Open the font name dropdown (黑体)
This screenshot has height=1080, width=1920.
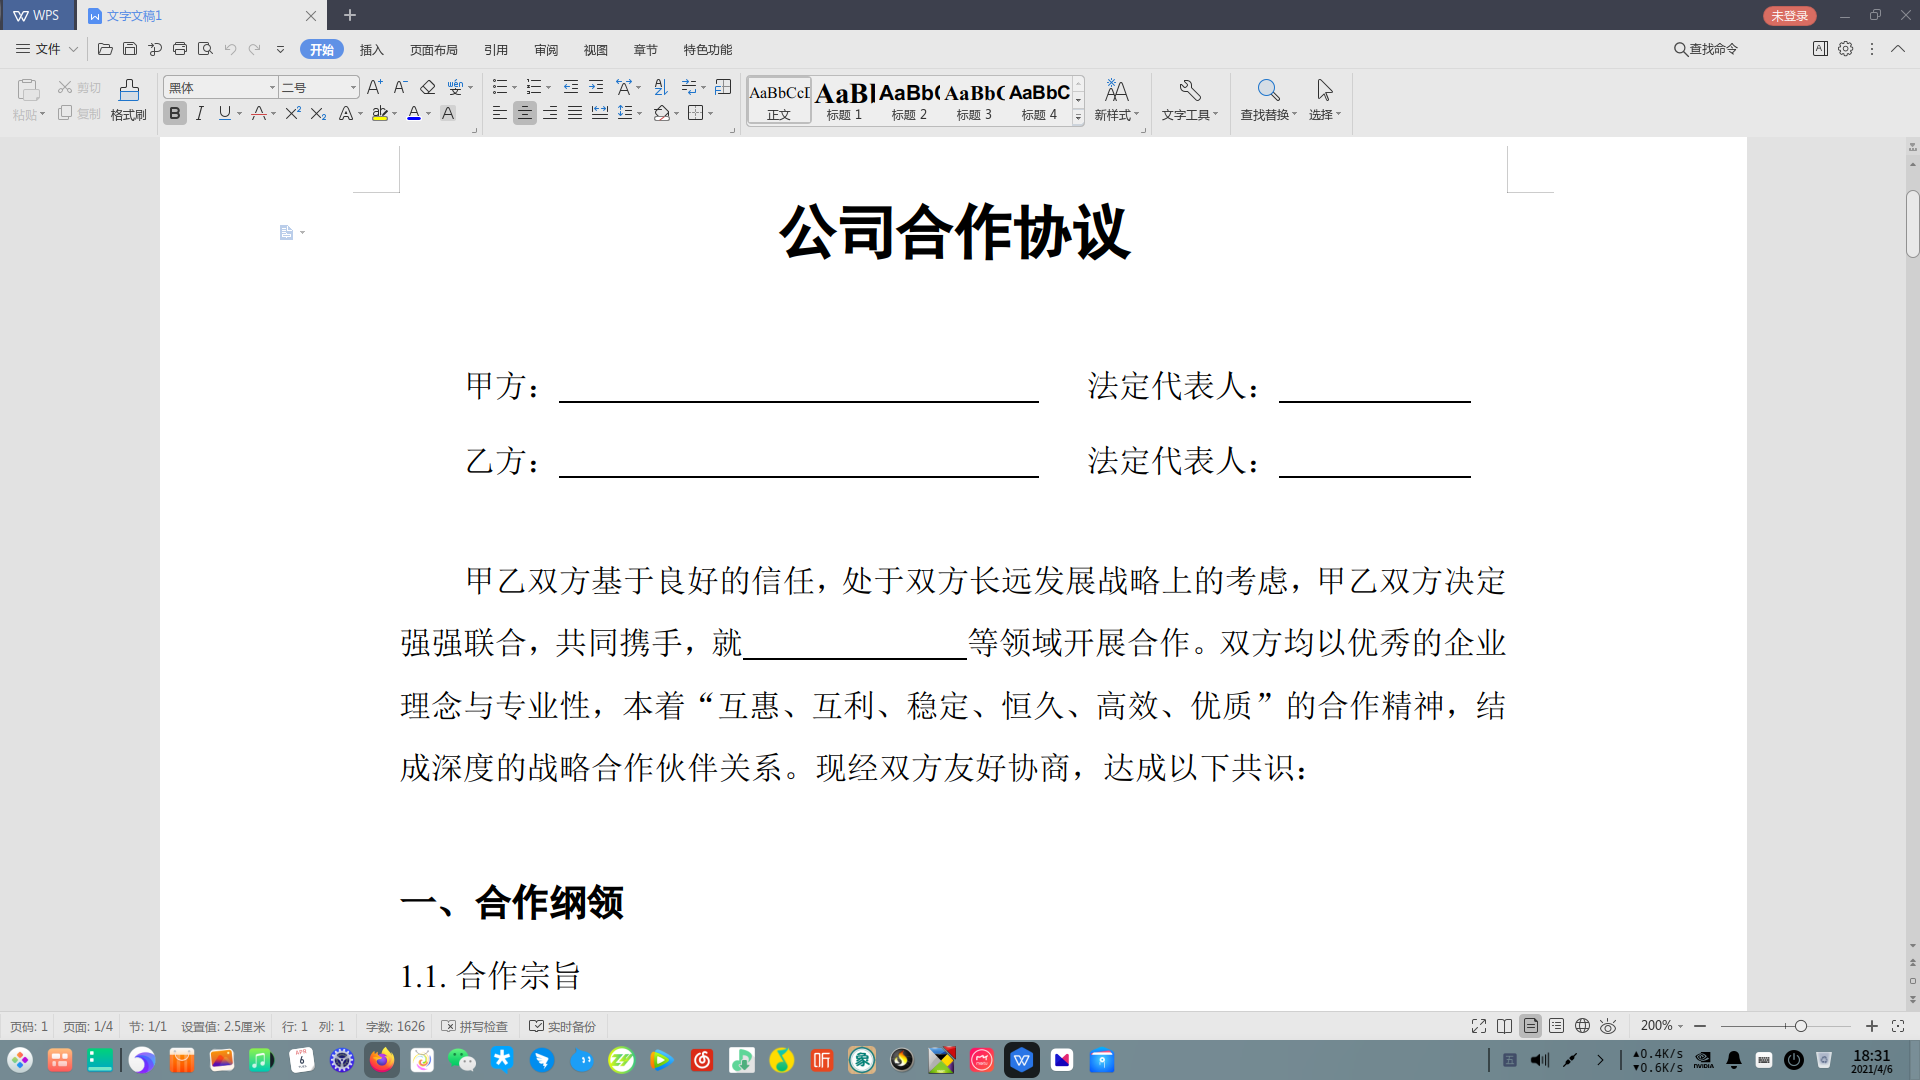pyautogui.click(x=272, y=88)
